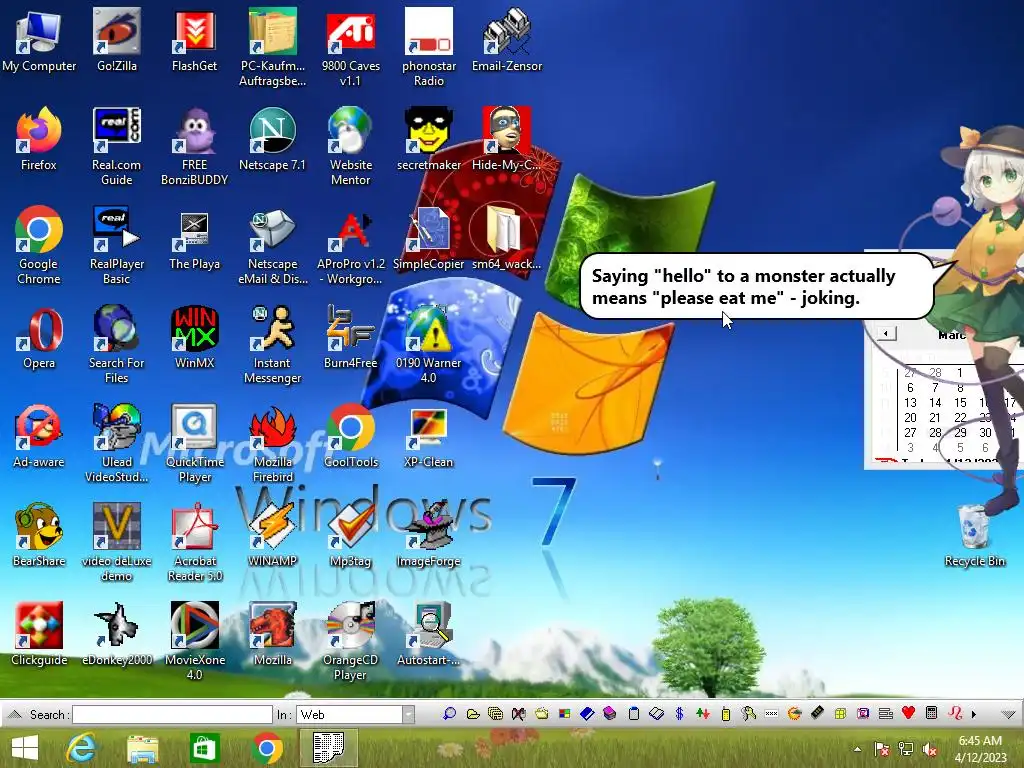Open File Explorer from taskbar

(142, 748)
